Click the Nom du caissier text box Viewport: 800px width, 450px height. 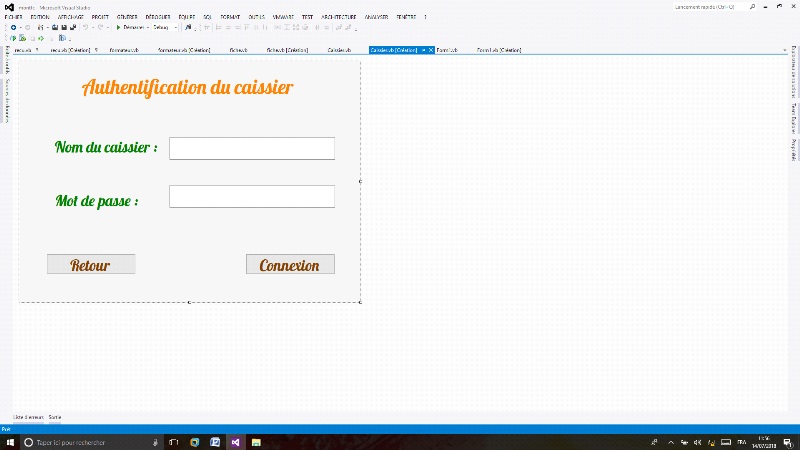(x=252, y=148)
